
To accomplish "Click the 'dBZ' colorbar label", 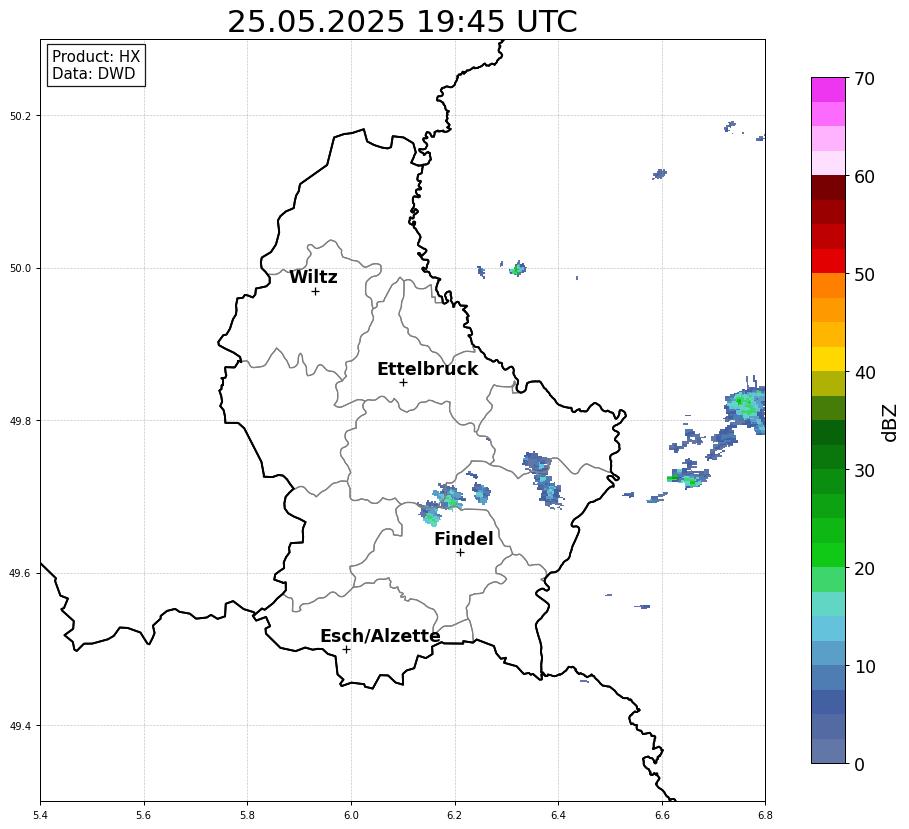I will coord(890,423).
